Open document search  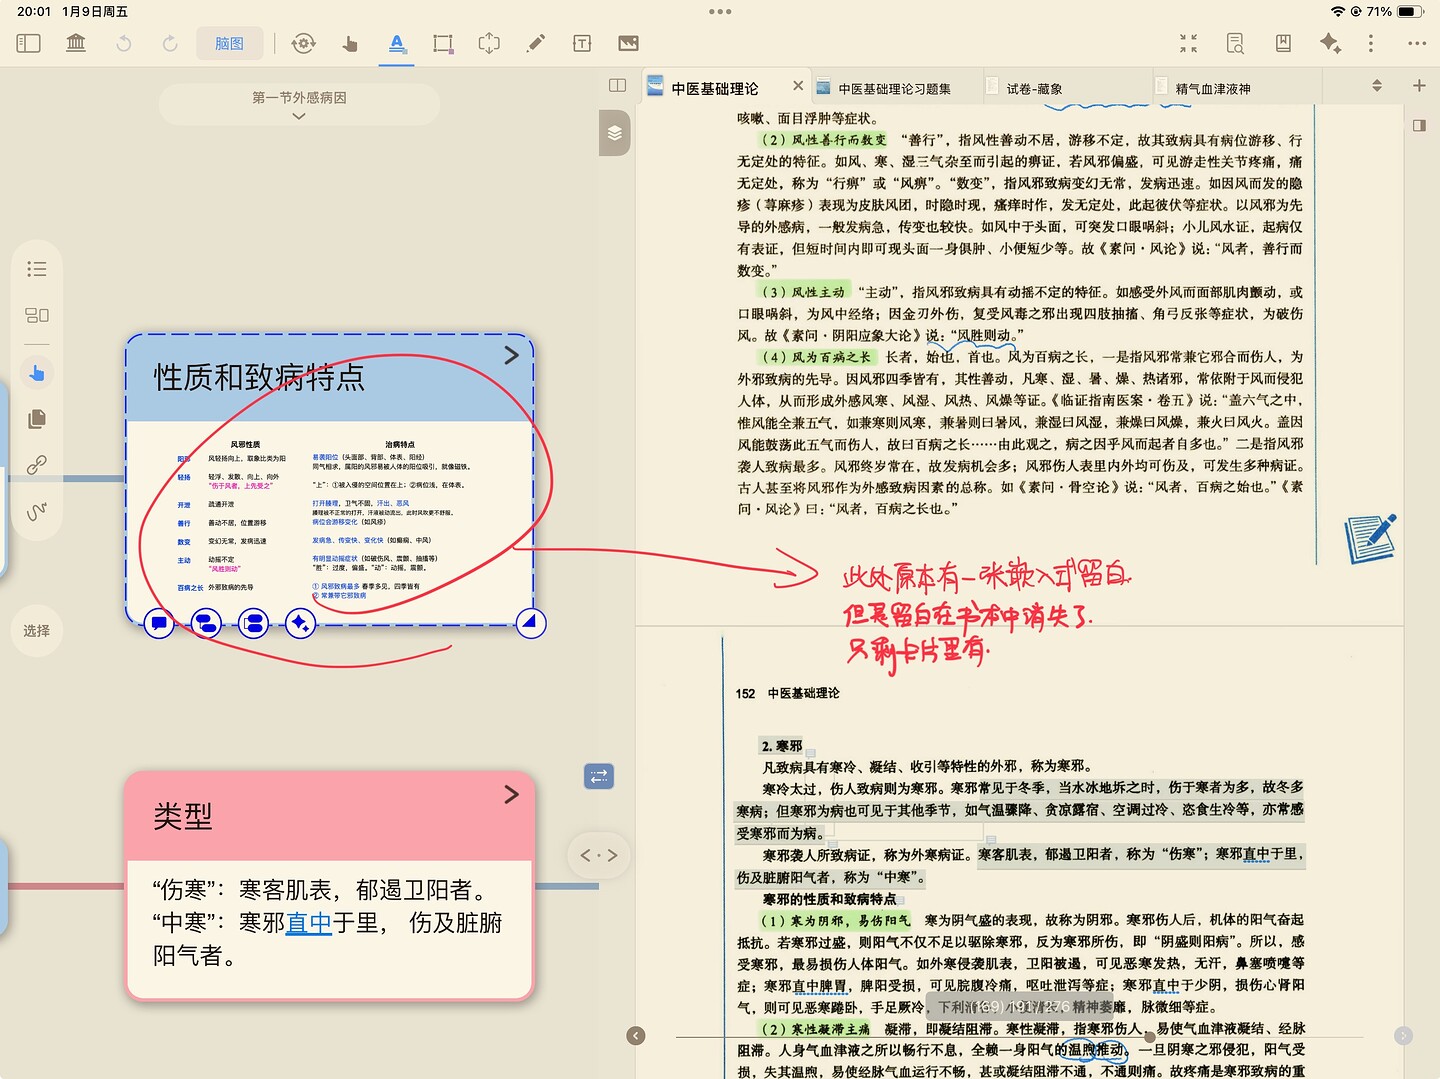click(1235, 43)
